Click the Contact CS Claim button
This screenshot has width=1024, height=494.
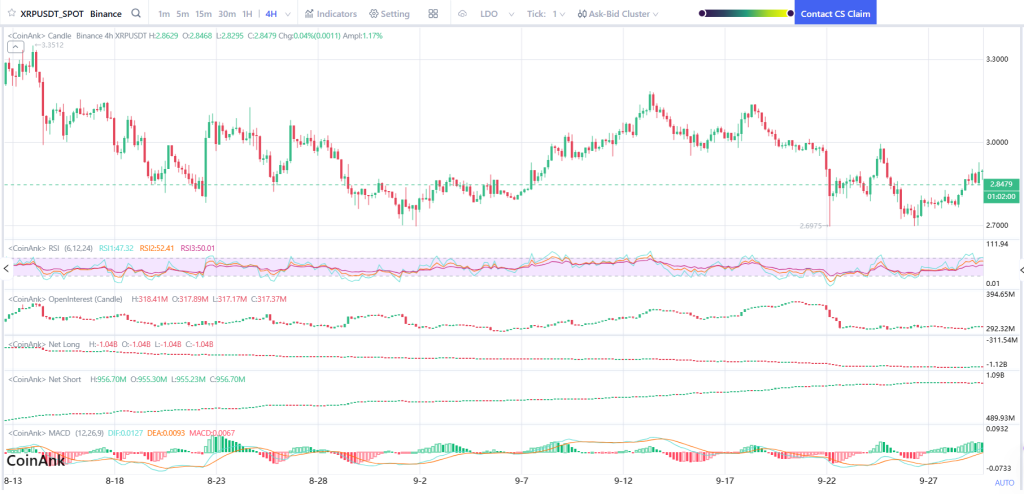point(835,13)
